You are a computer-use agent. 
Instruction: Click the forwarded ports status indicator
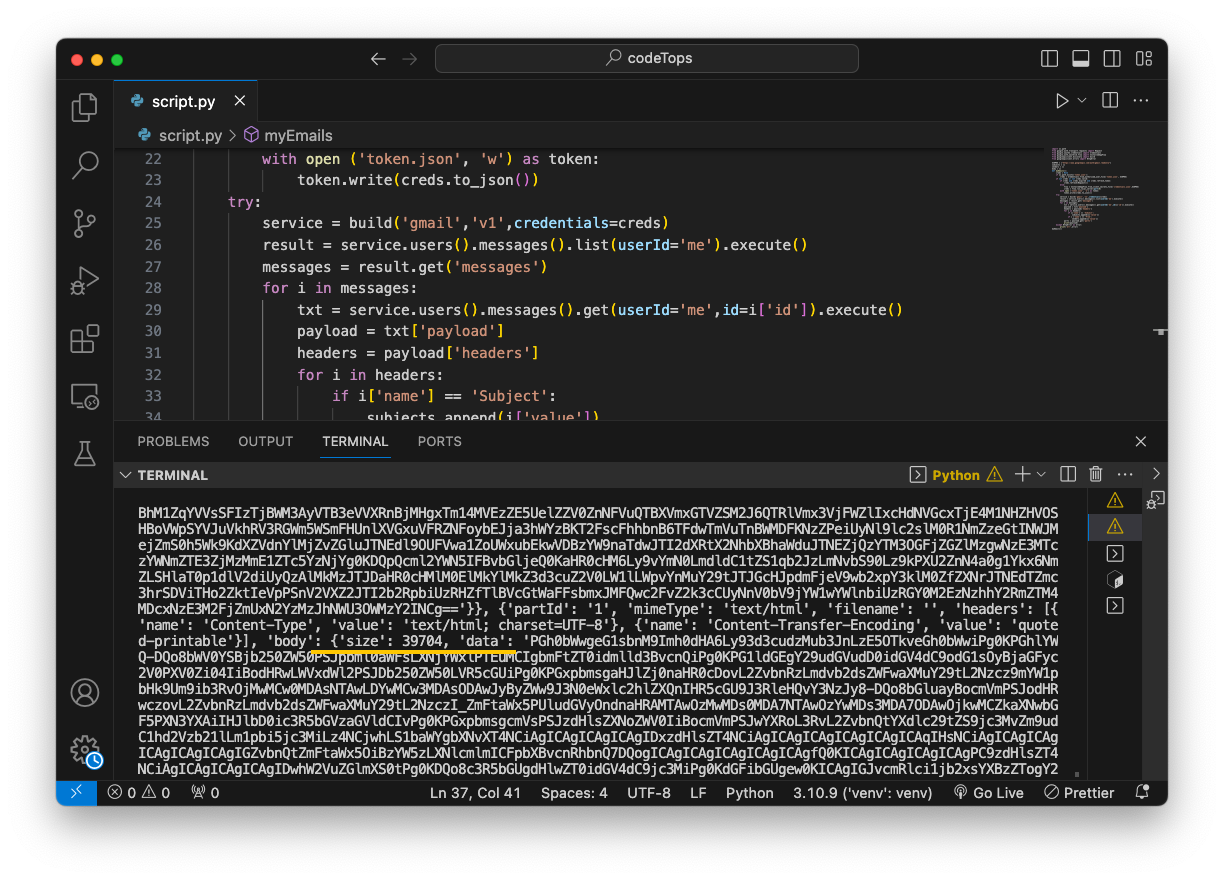[205, 793]
